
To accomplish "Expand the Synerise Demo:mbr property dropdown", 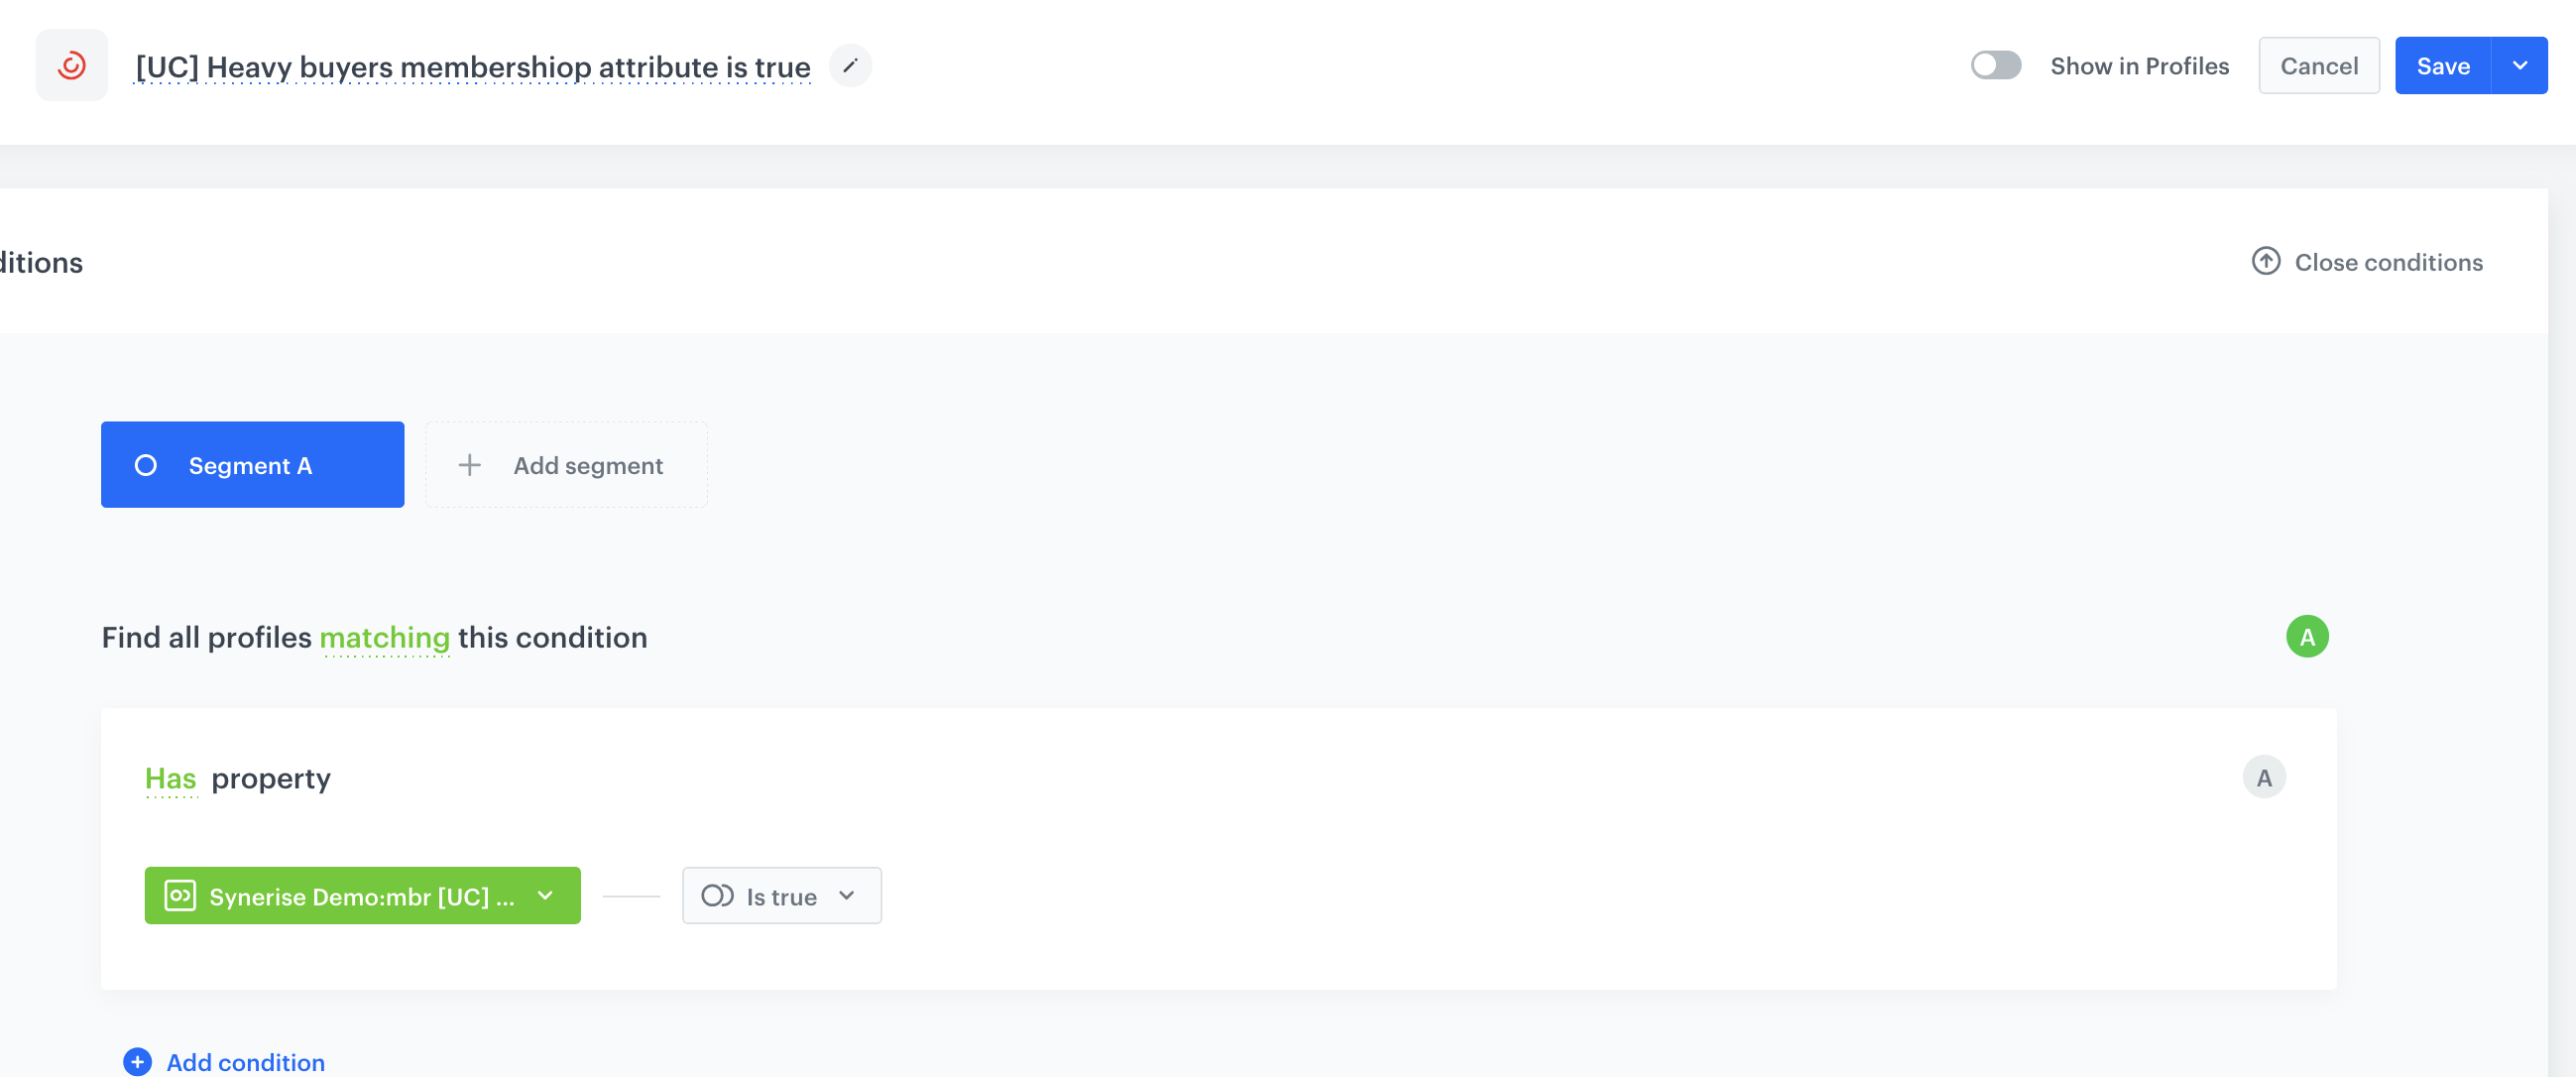I will pos(545,896).
